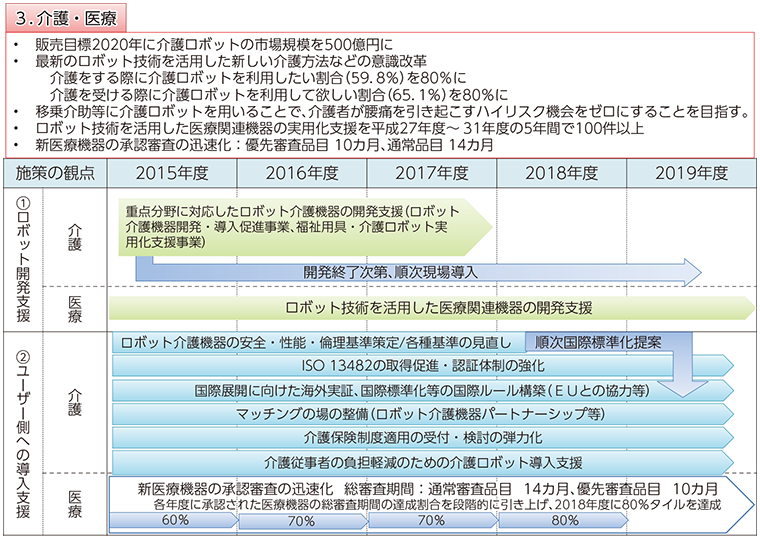
Task: Click the '開発終了次第、順次現場導入' arrow
Action: [x=418, y=270]
